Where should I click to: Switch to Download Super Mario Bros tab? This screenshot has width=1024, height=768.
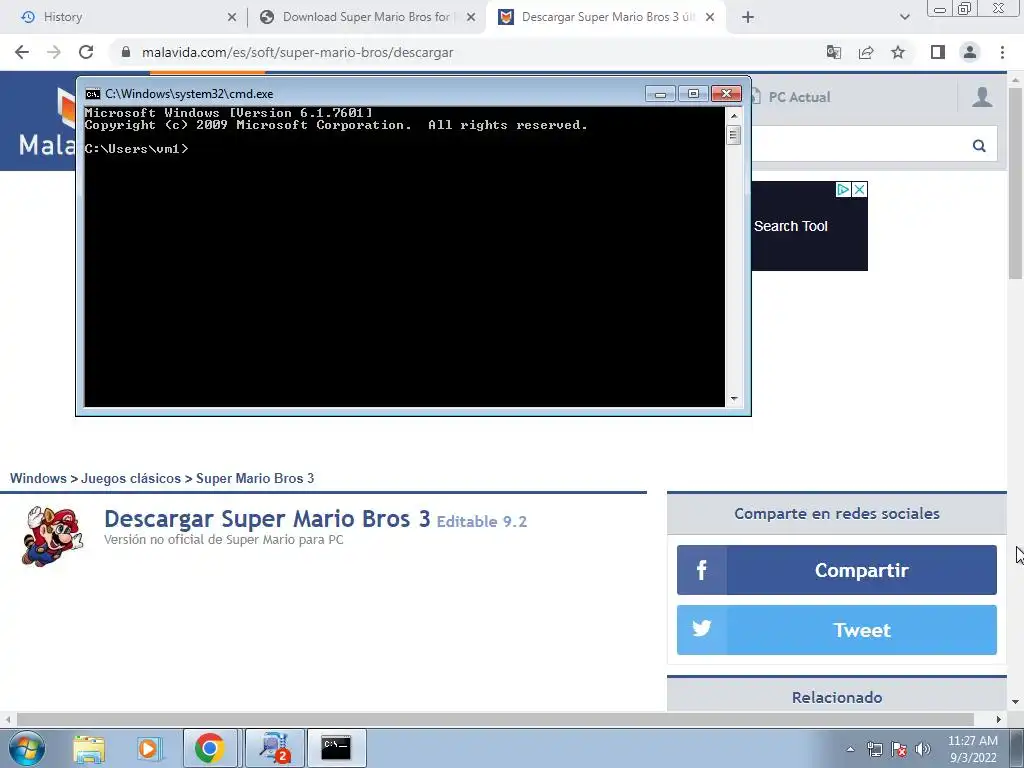tap(366, 17)
